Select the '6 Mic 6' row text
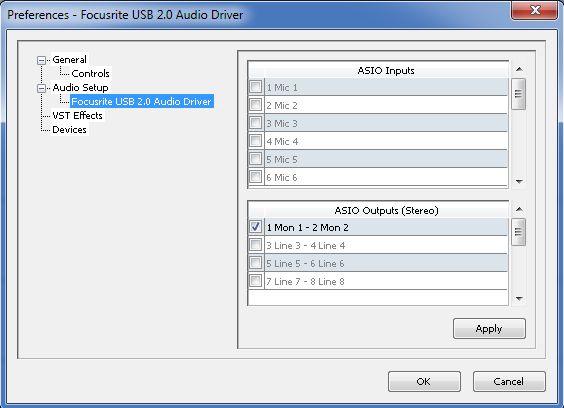 point(282,177)
